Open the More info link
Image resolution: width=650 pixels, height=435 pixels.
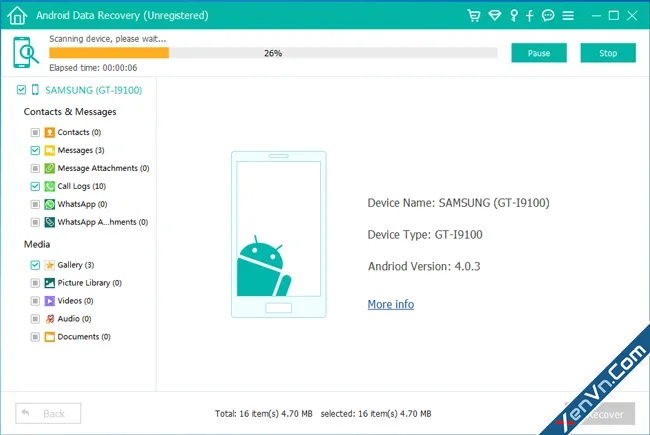[390, 304]
